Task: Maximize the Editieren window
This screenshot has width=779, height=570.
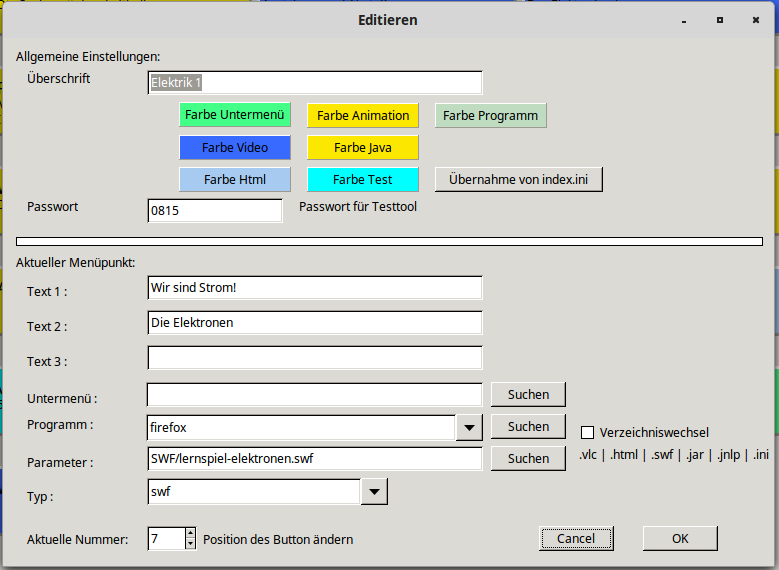Action: [719, 20]
